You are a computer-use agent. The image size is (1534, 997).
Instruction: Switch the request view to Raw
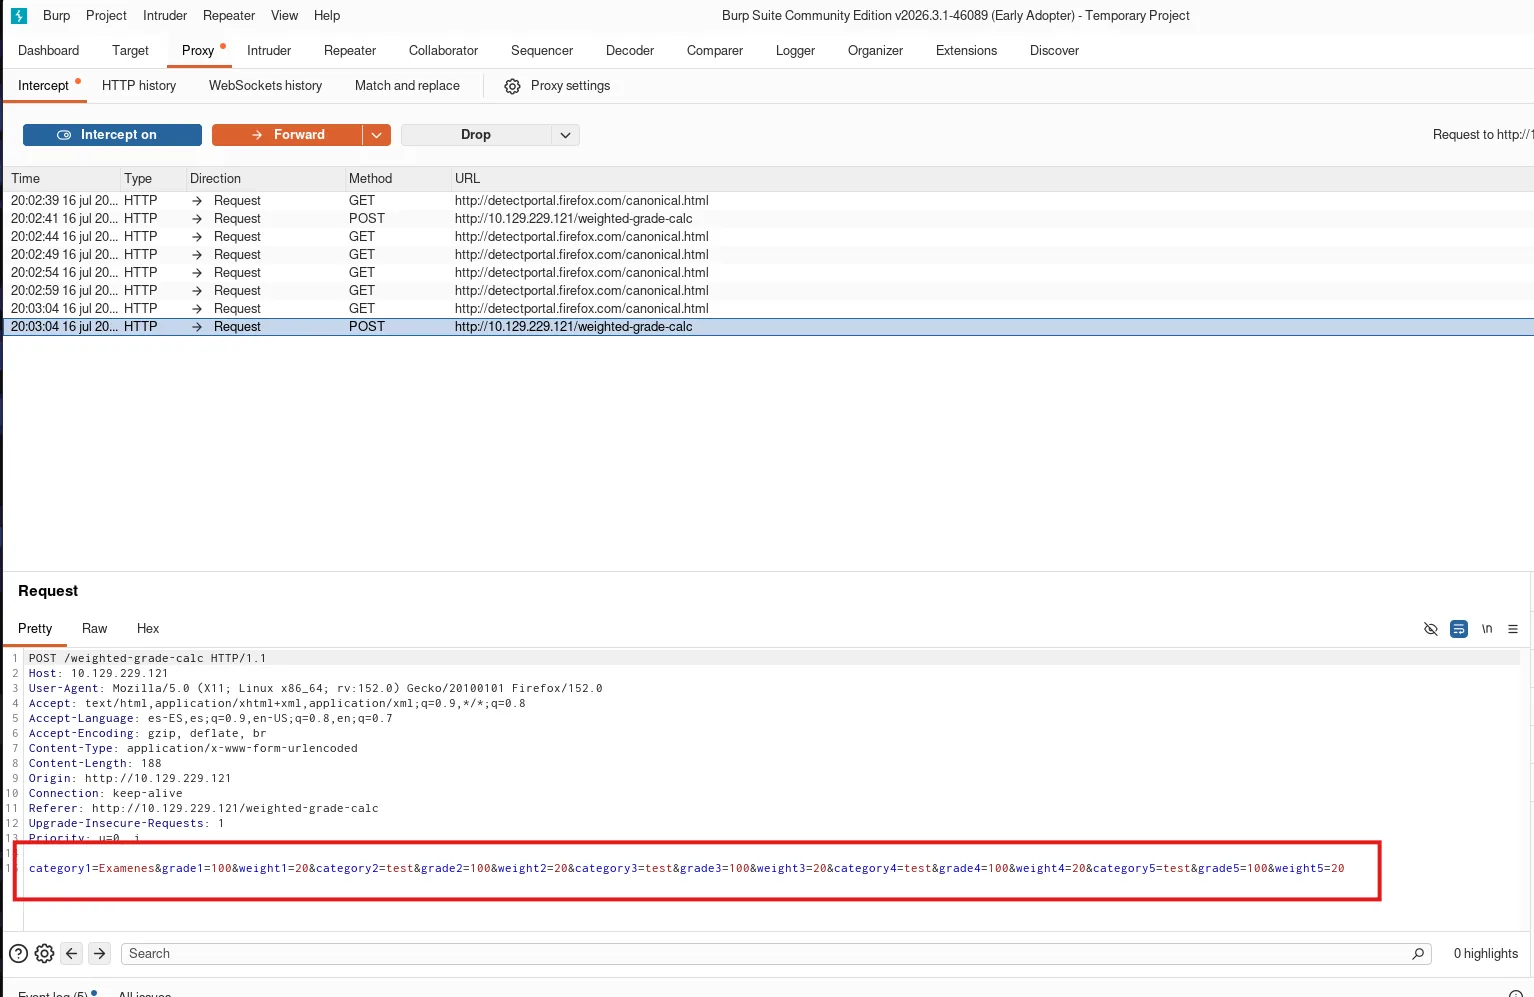pos(94,629)
